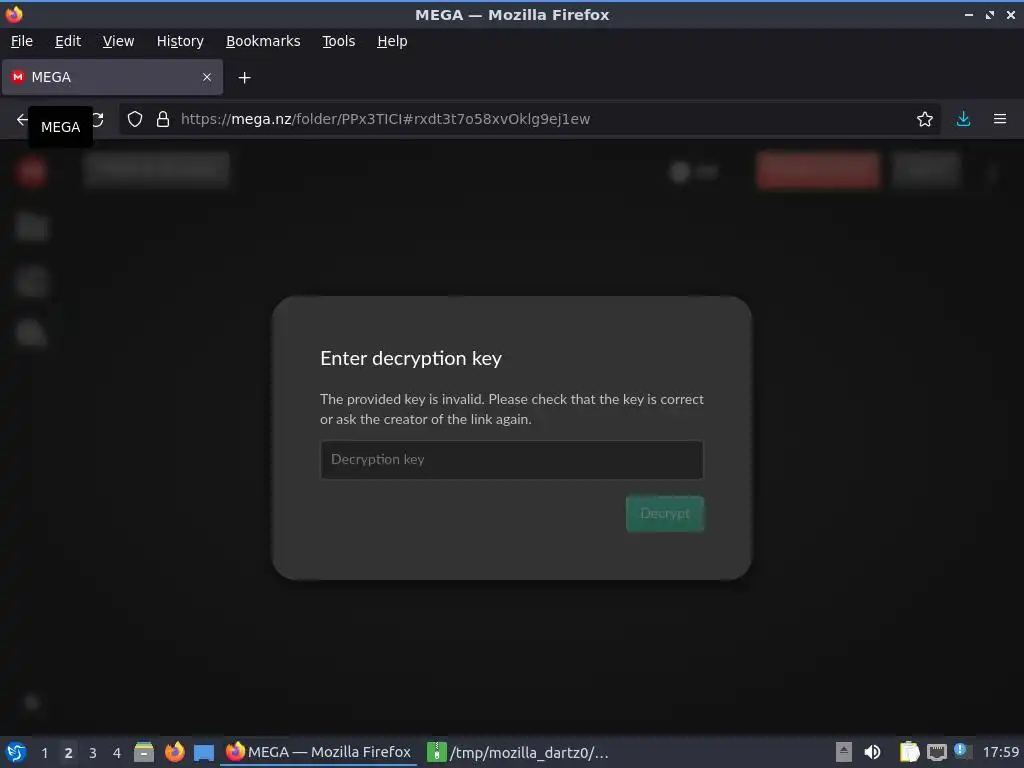This screenshot has height=768, width=1024.
Task: Reload the page
Action: 97,120
